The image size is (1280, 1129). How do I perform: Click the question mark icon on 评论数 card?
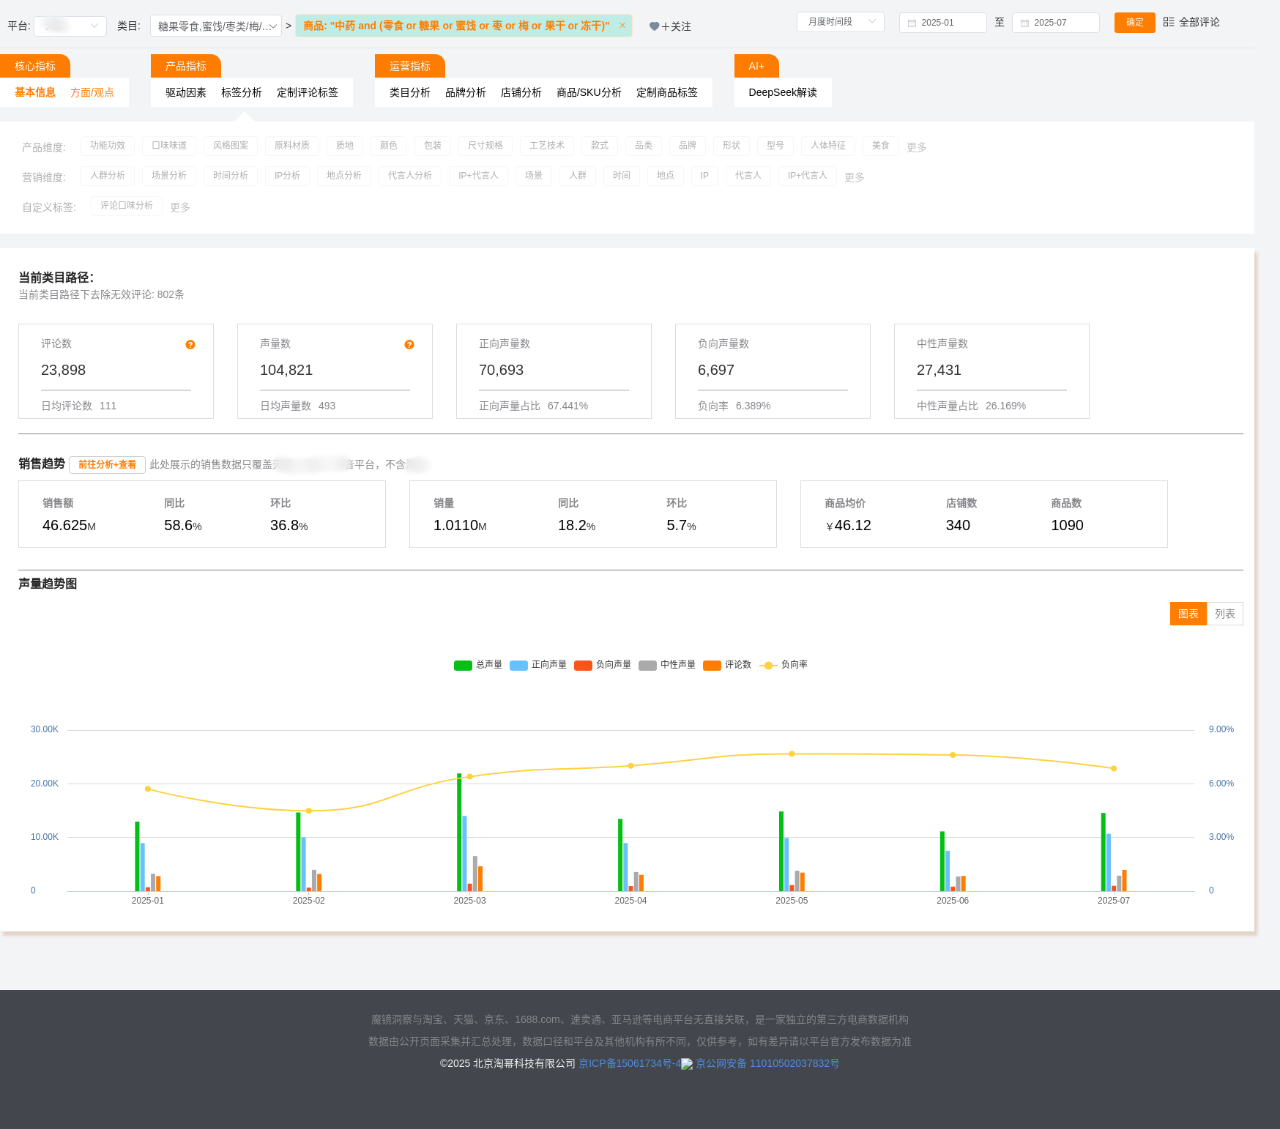(190, 345)
